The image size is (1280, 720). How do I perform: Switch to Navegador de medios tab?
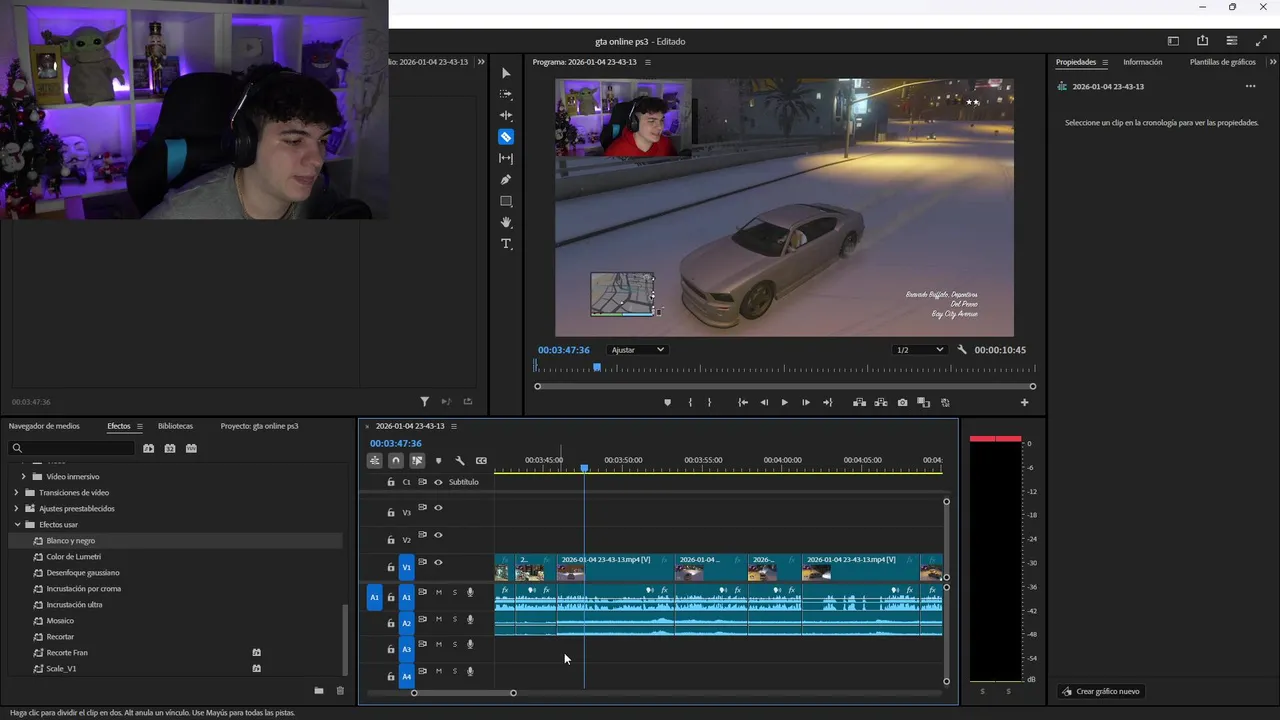[44, 426]
